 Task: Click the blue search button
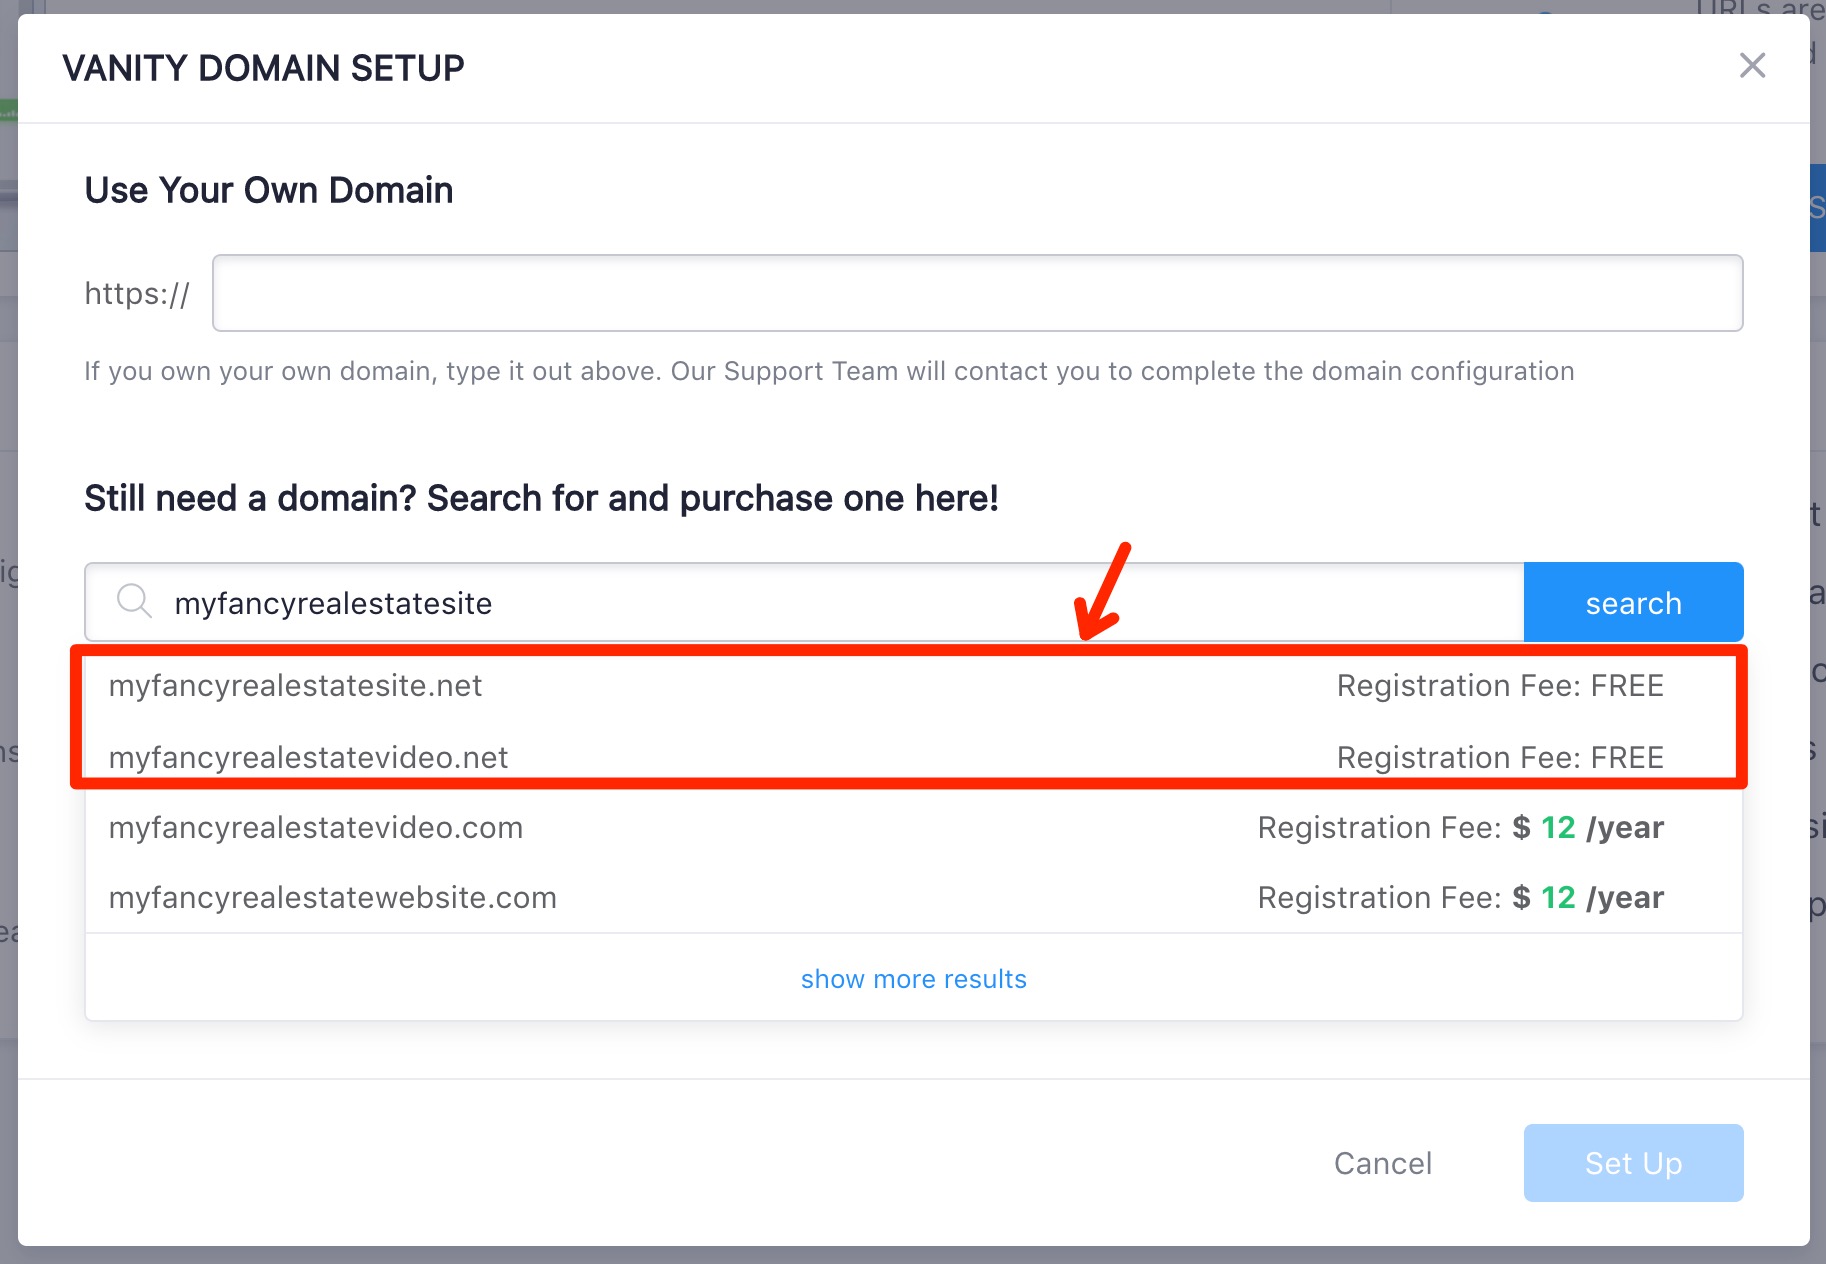click(1633, 602)
